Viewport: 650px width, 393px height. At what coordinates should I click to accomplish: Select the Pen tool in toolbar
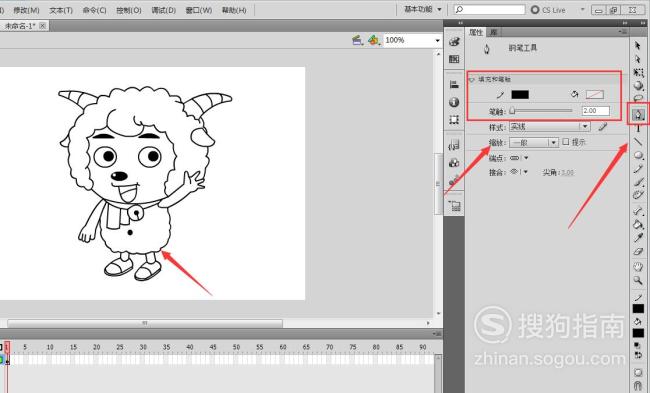pyautogui.click(x=638, y=114)
